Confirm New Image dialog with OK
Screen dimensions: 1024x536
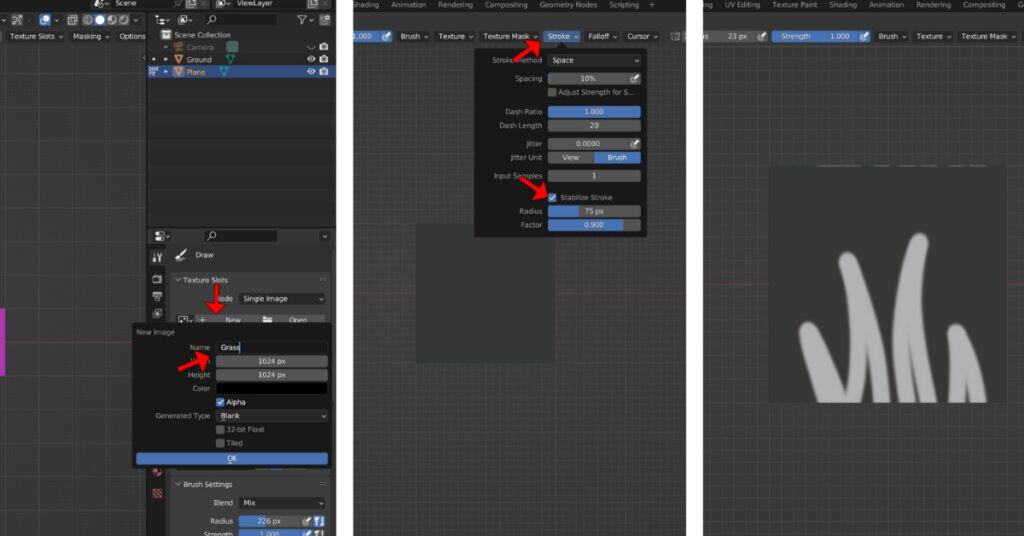pyautogui.click(x=232, y=458)
